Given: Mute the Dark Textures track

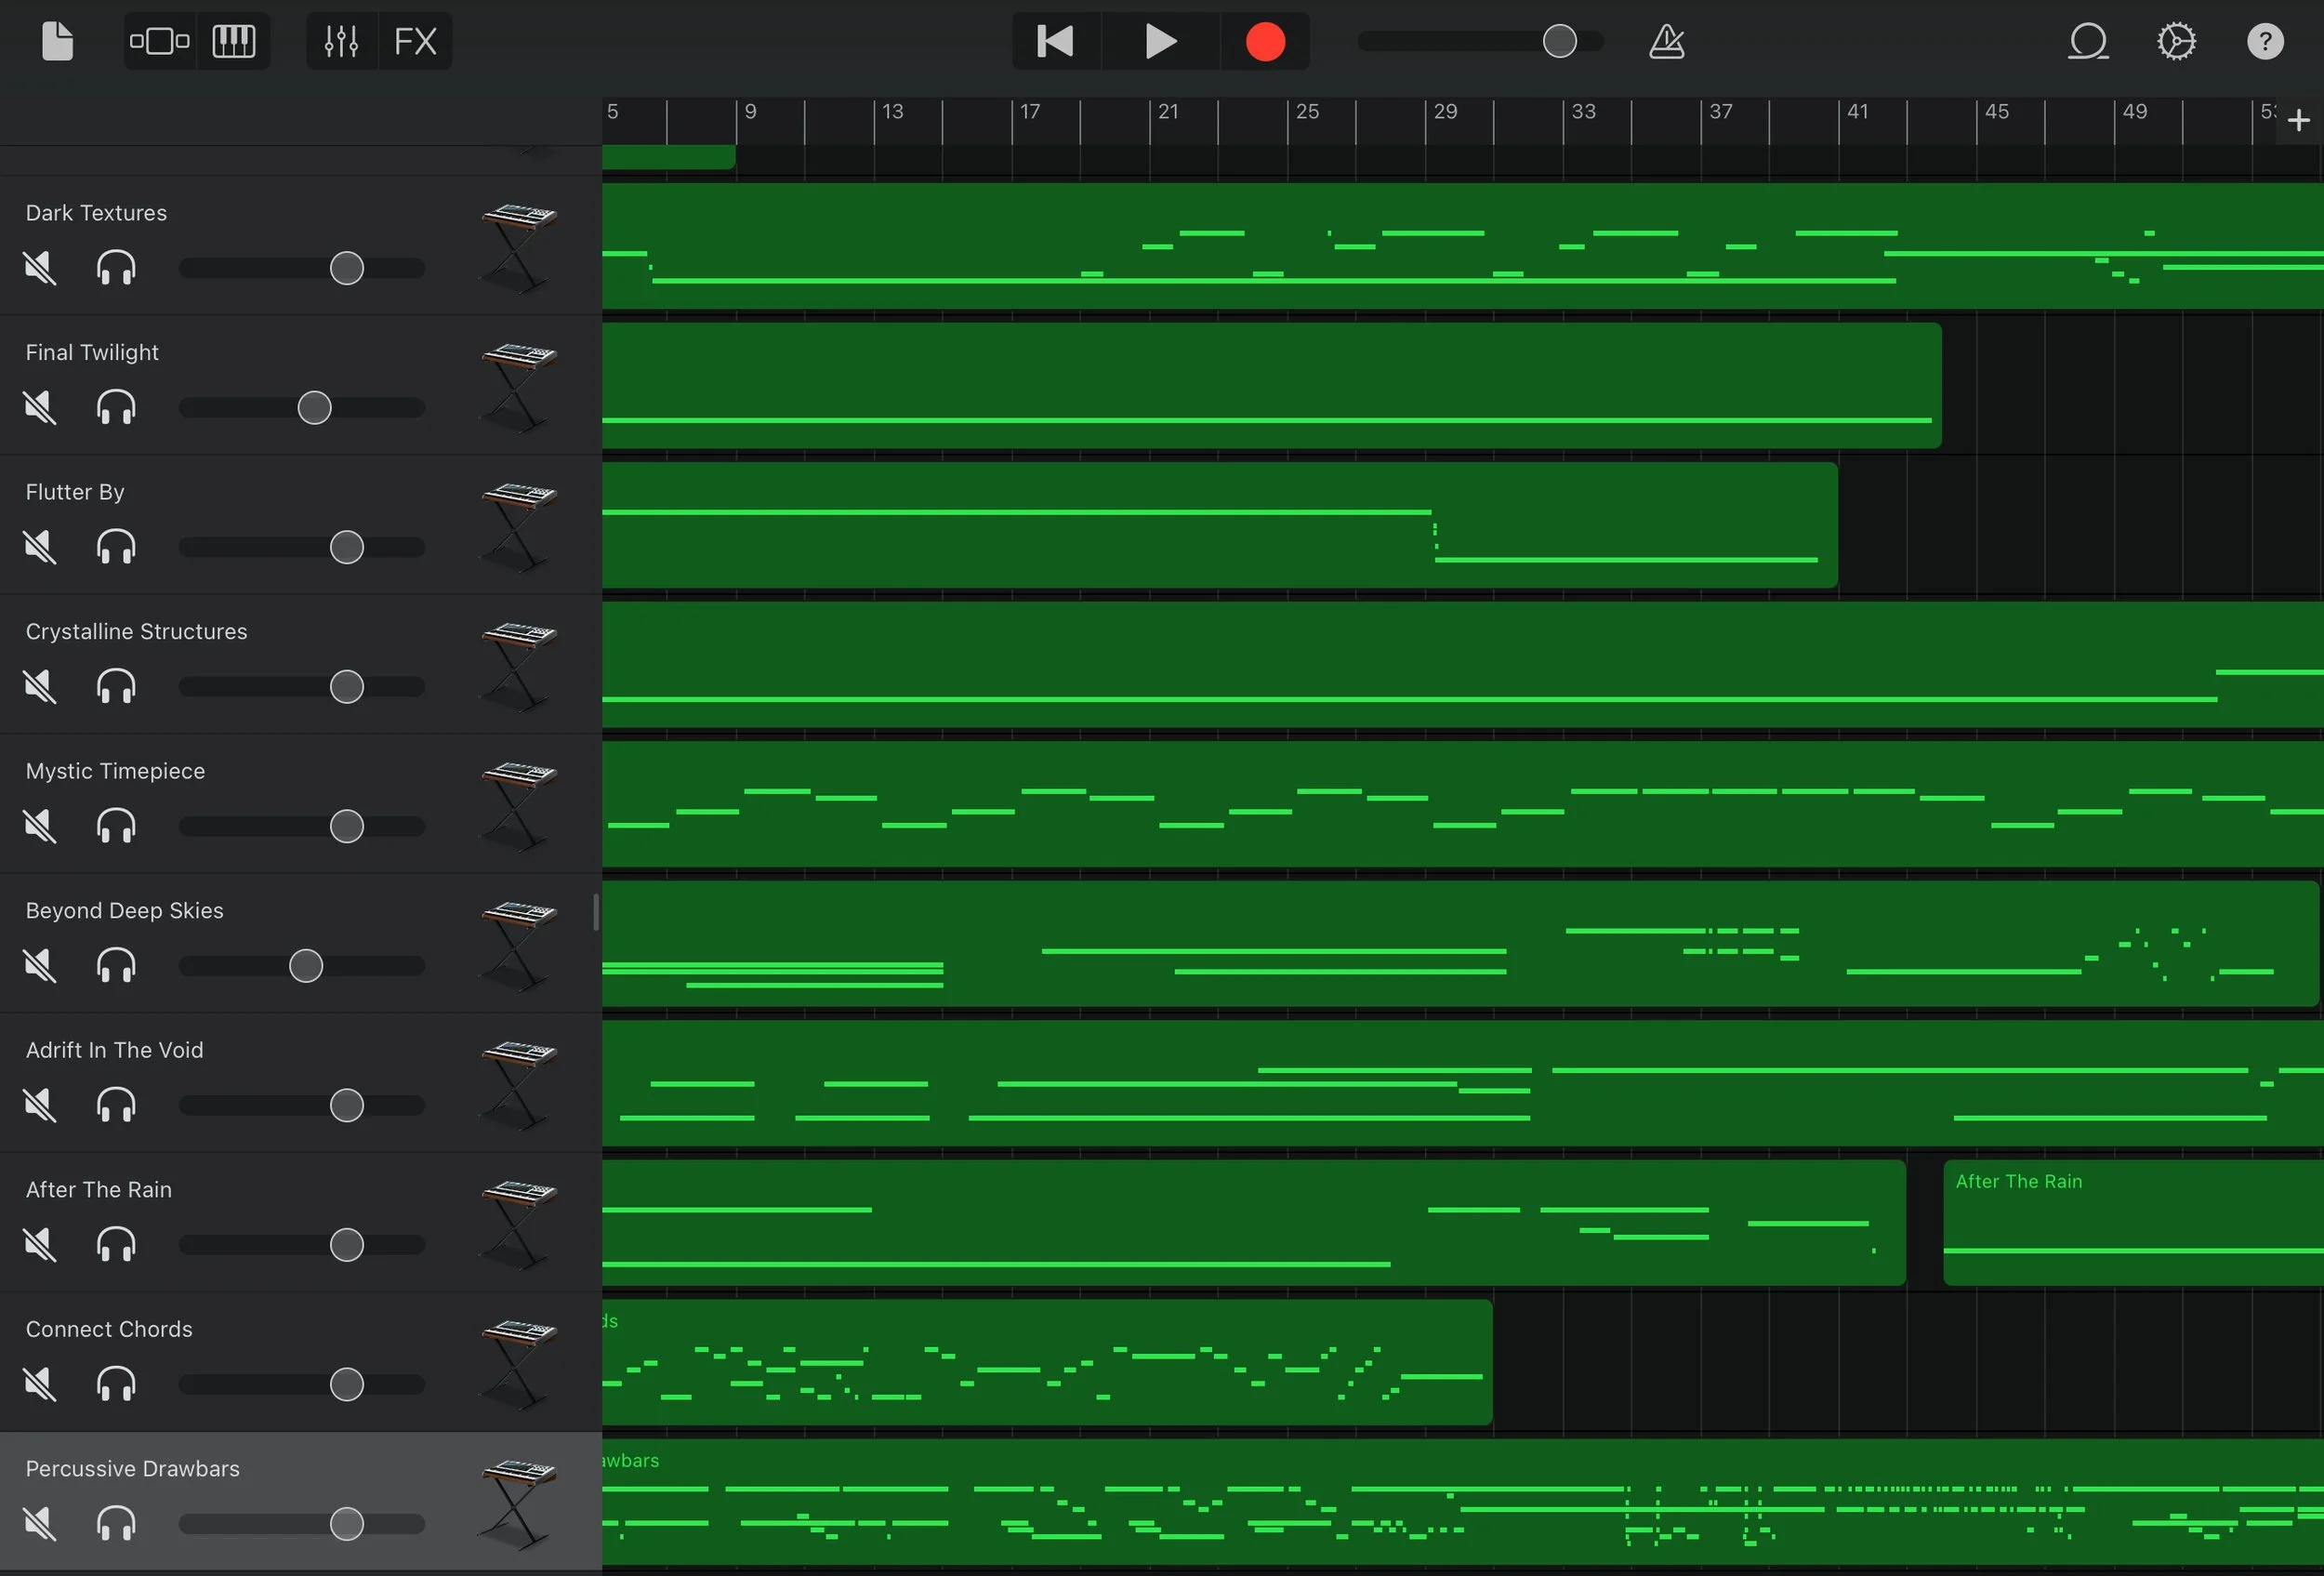Looking at the screenshot, I should point(39,268).
